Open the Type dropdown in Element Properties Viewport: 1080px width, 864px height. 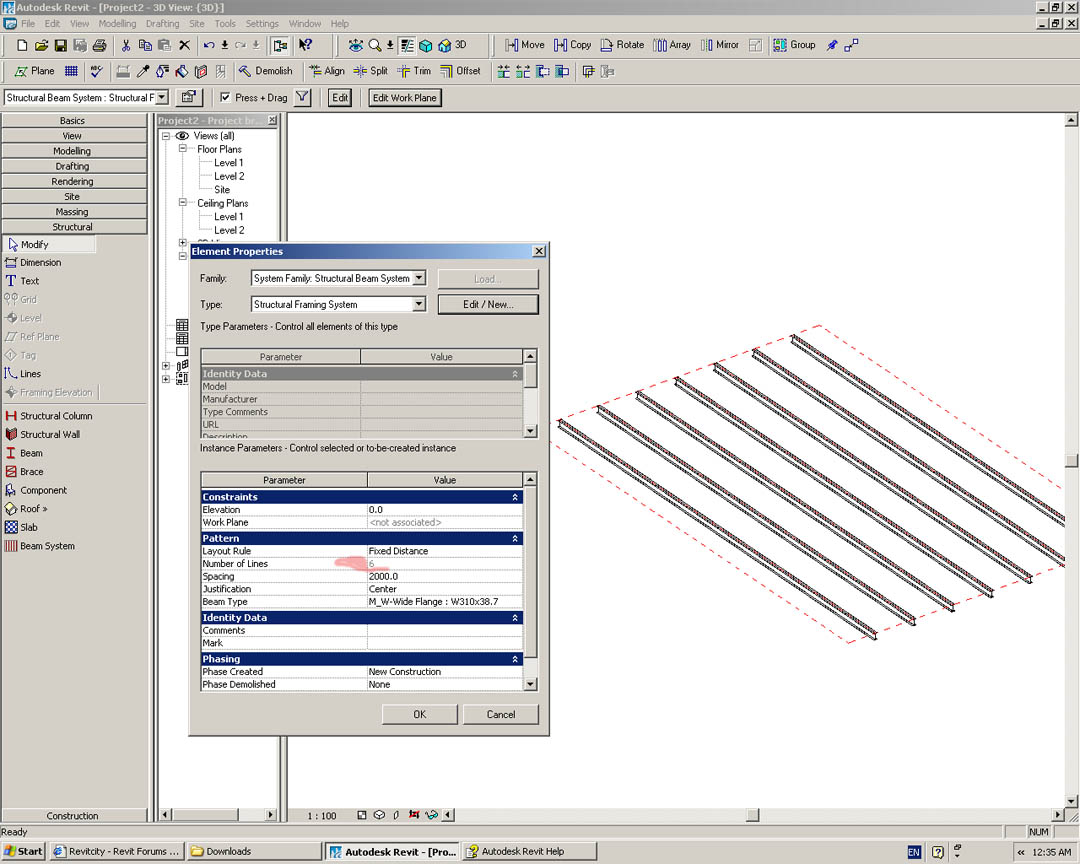419,304
